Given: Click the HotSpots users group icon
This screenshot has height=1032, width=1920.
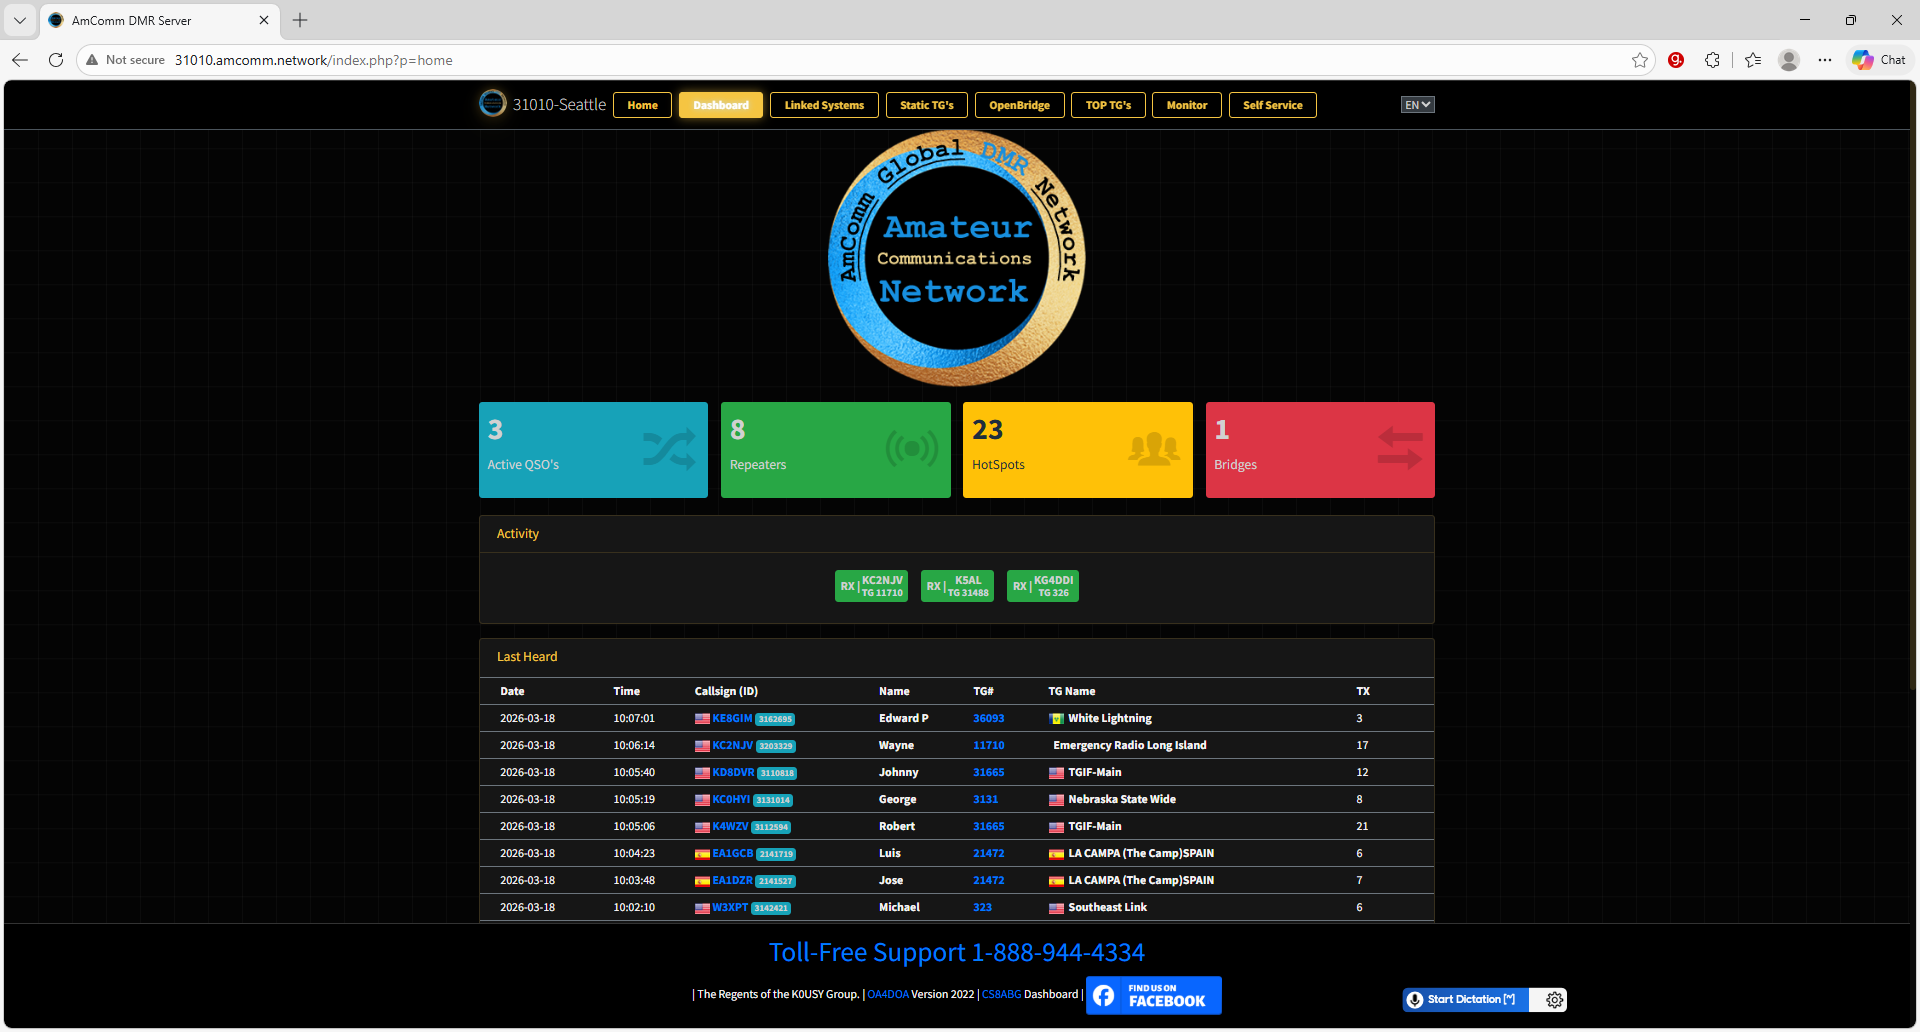Looking at the screenshot, I should tap(1153, 449).
